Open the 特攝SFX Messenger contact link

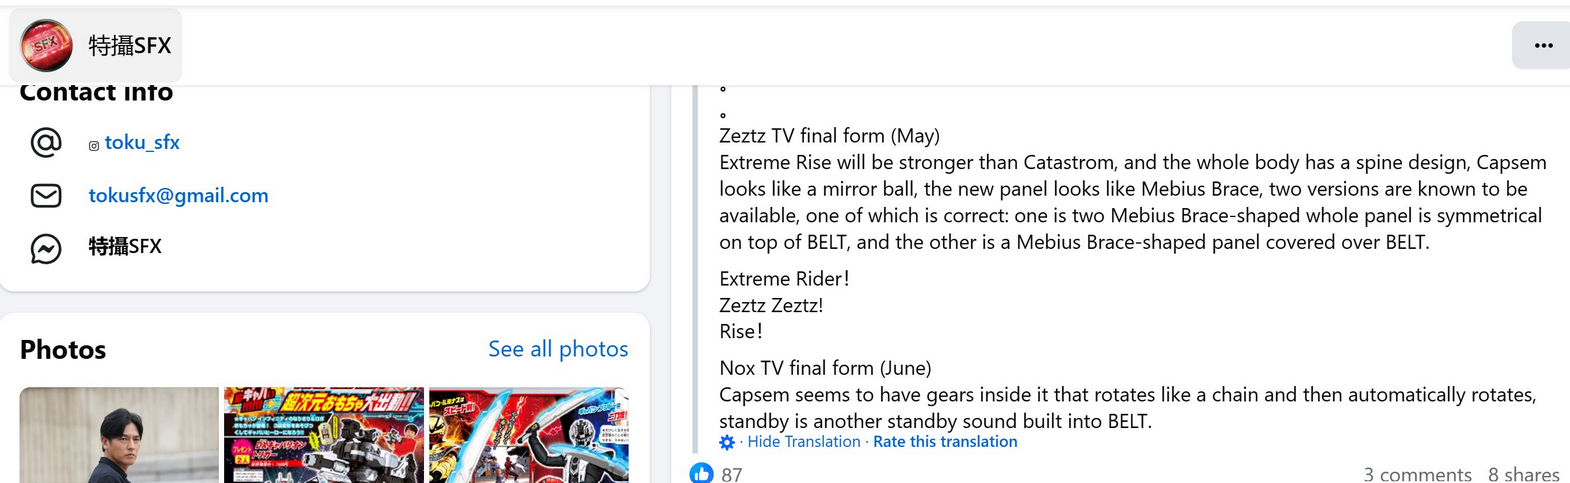click(x=125, y=247)
